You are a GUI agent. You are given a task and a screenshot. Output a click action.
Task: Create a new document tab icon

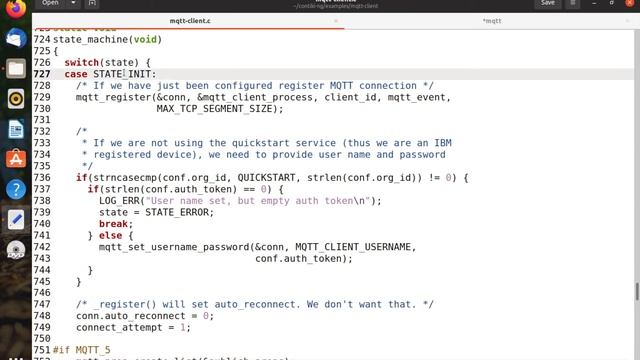point(92,3)
